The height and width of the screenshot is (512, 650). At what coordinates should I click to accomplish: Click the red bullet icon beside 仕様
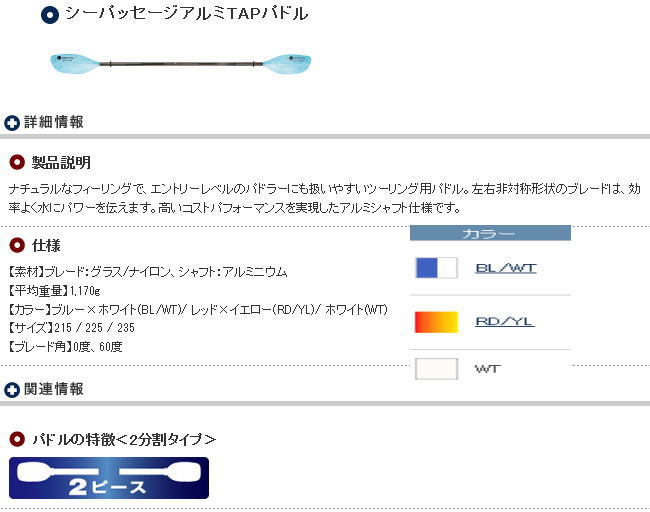point(17,245)
